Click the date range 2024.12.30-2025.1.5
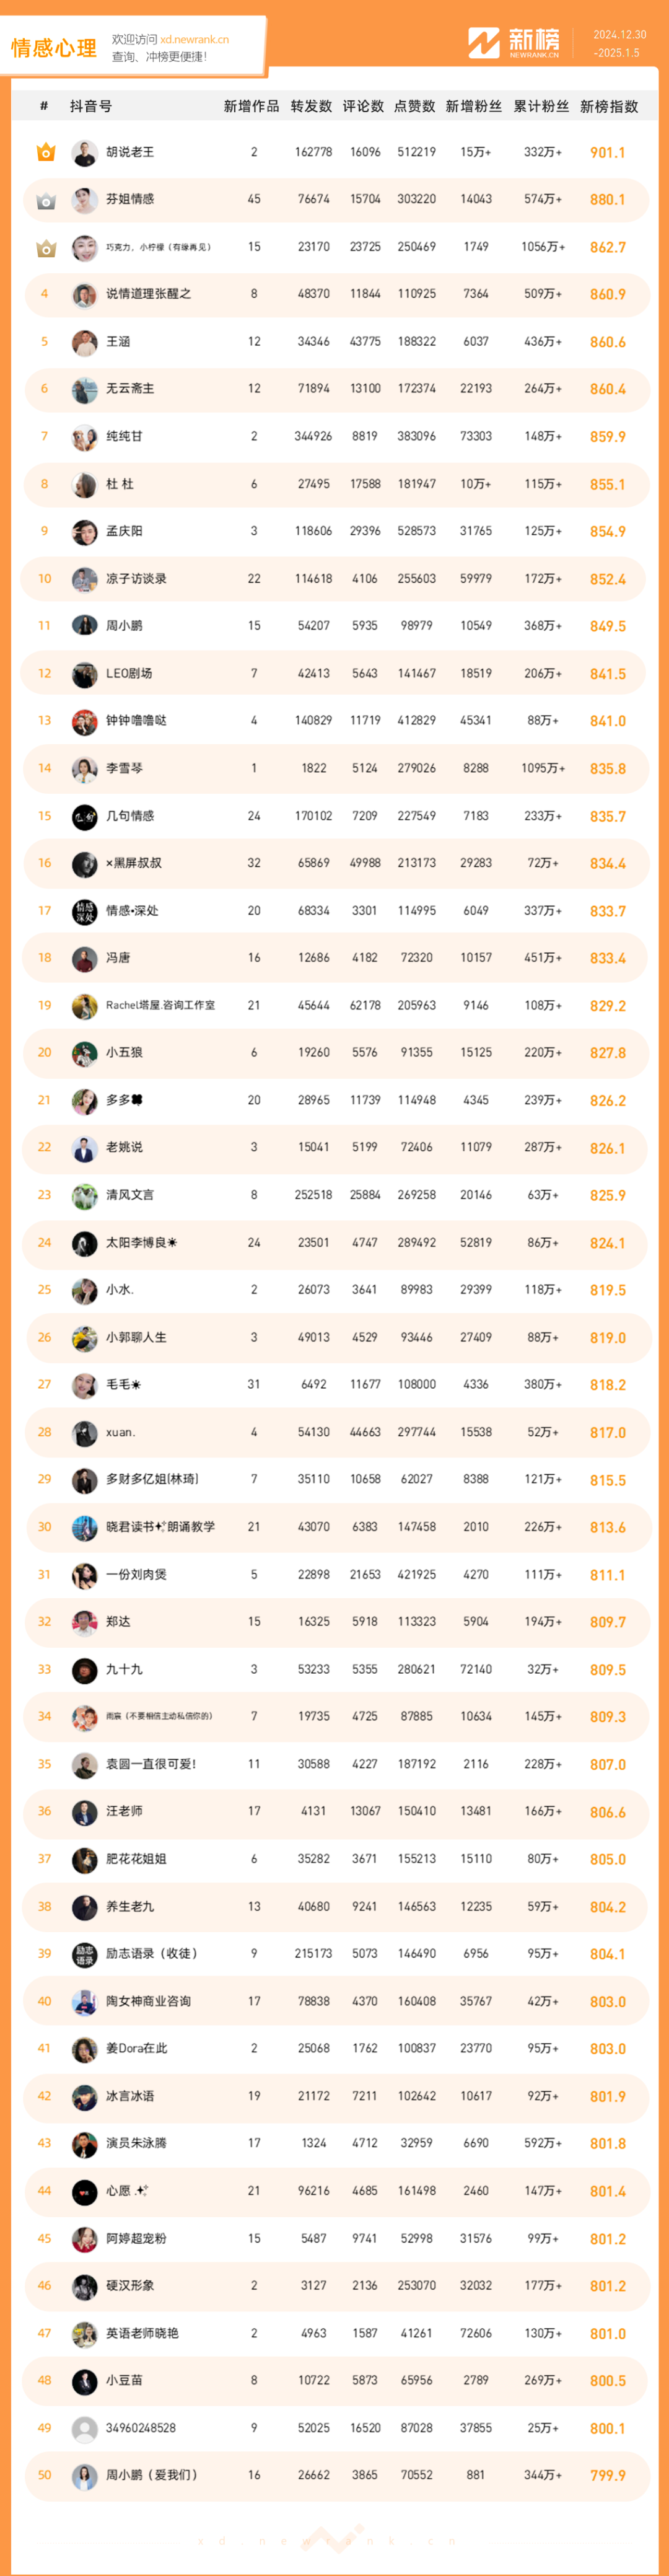Screen dimensions: 669x2576 [x=620, y=44]
